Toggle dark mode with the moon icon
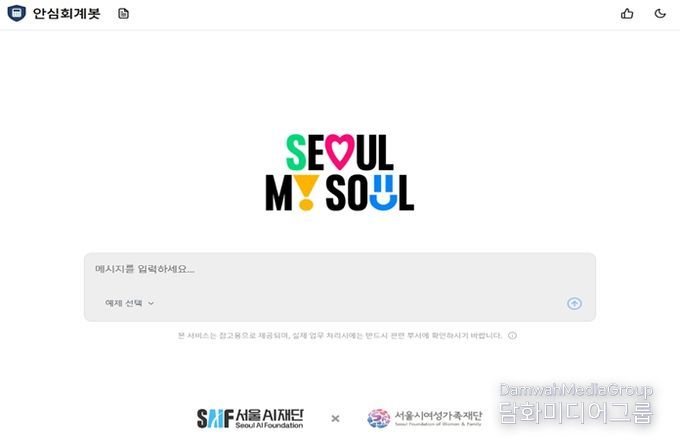The image size is (680, 446). click(660, 13)
